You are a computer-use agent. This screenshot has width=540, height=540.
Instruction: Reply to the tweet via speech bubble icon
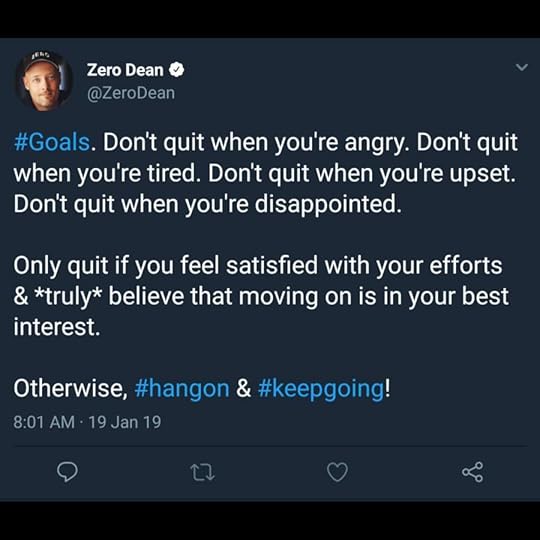(x=67, y=472)
